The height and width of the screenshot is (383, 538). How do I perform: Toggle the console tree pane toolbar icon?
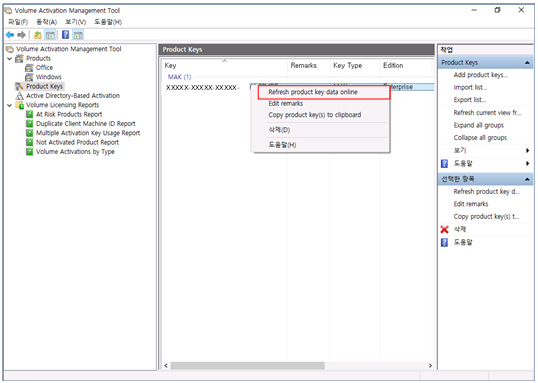click(50, 35)
